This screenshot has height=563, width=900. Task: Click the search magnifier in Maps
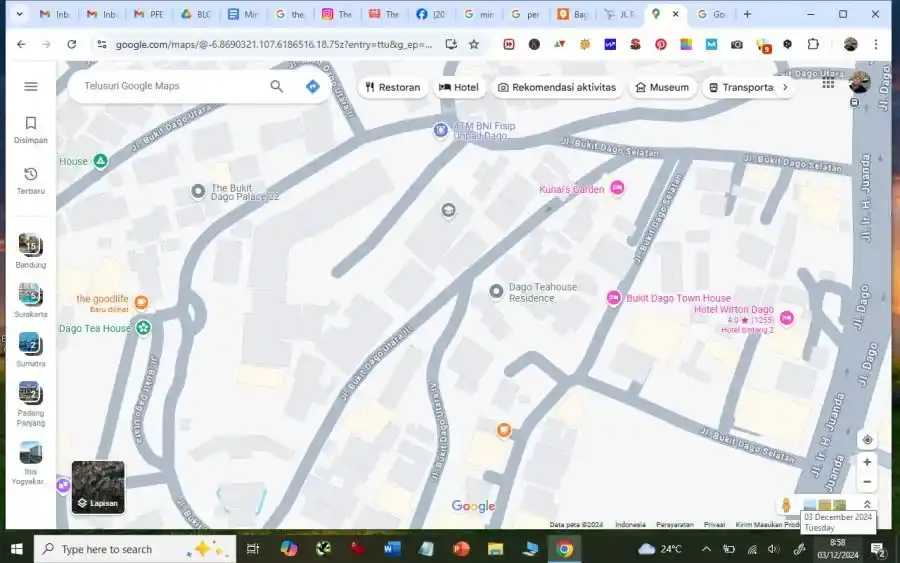pyautogui.click(x=277, y=86)
